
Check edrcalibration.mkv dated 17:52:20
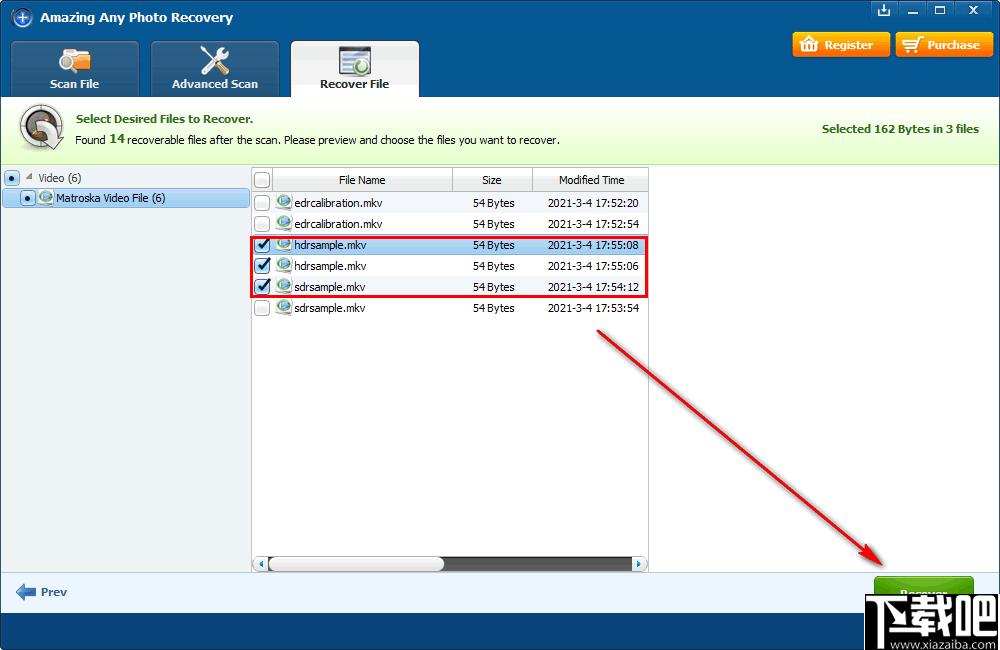point(262,203)
